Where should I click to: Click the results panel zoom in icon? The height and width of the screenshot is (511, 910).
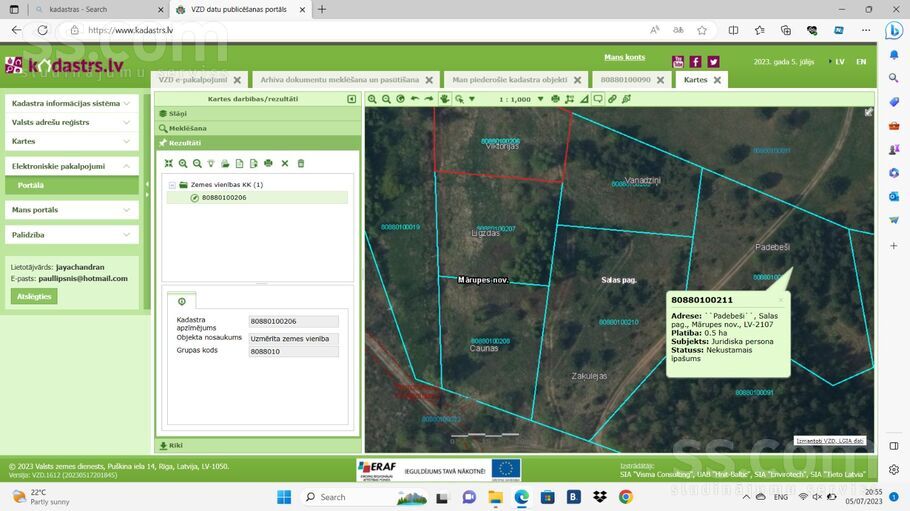click(x=183, y=164)
